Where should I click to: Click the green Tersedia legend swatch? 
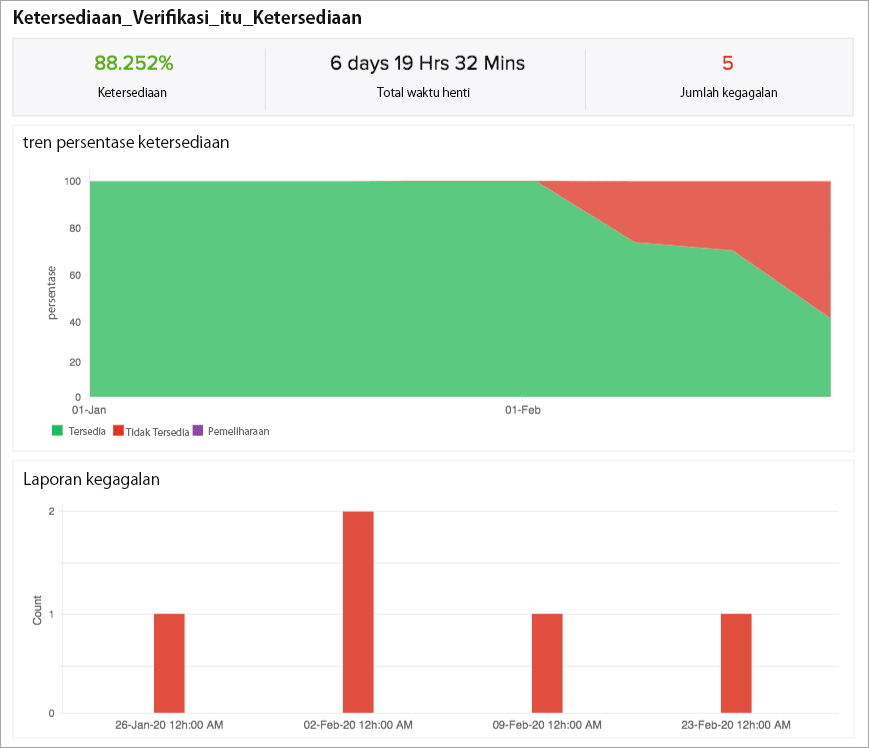pos(57,431)
